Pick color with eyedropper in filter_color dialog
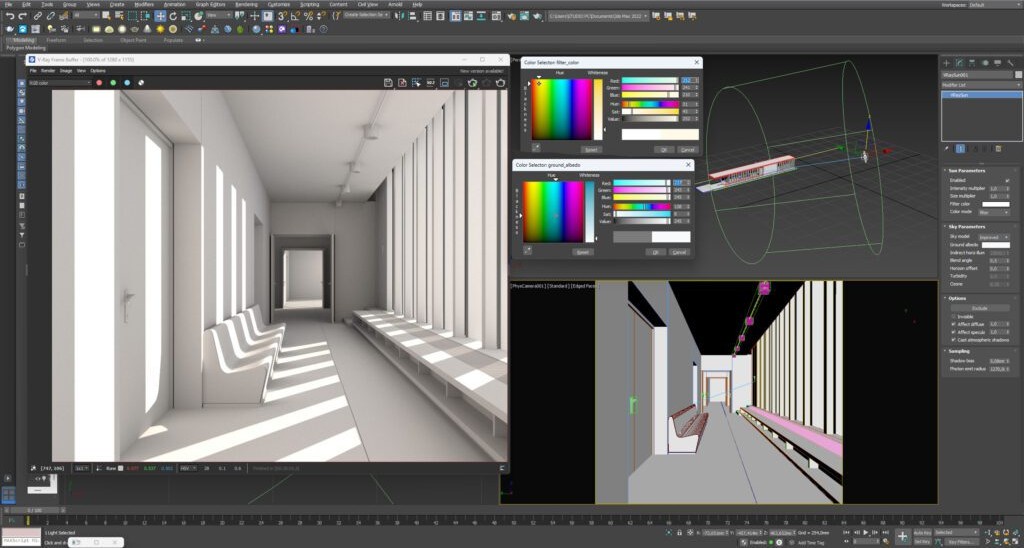 click(536, 147)
